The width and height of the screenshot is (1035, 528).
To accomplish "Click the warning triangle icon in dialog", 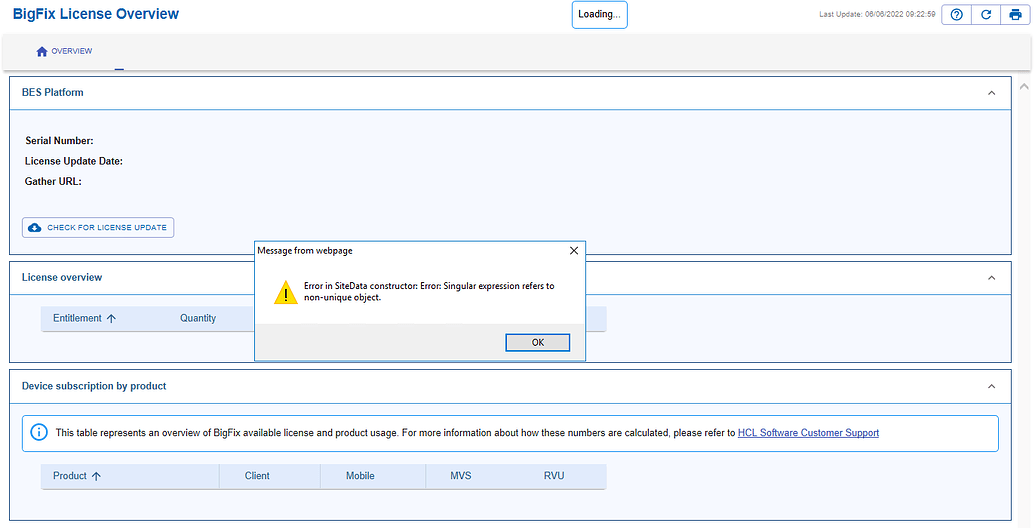I will point(286,292).
